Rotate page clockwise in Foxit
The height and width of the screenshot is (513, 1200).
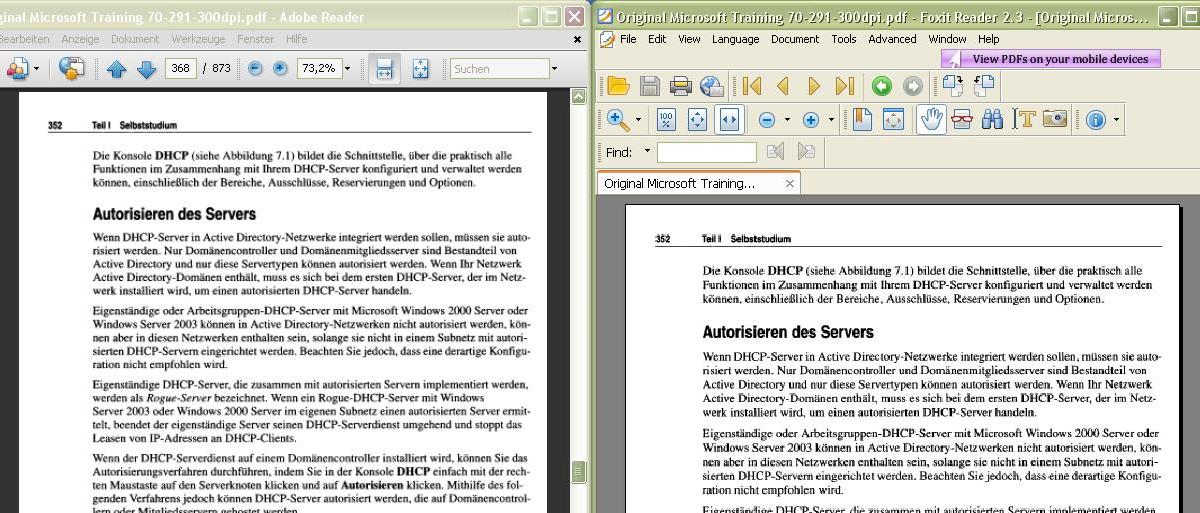coord(953,86)
